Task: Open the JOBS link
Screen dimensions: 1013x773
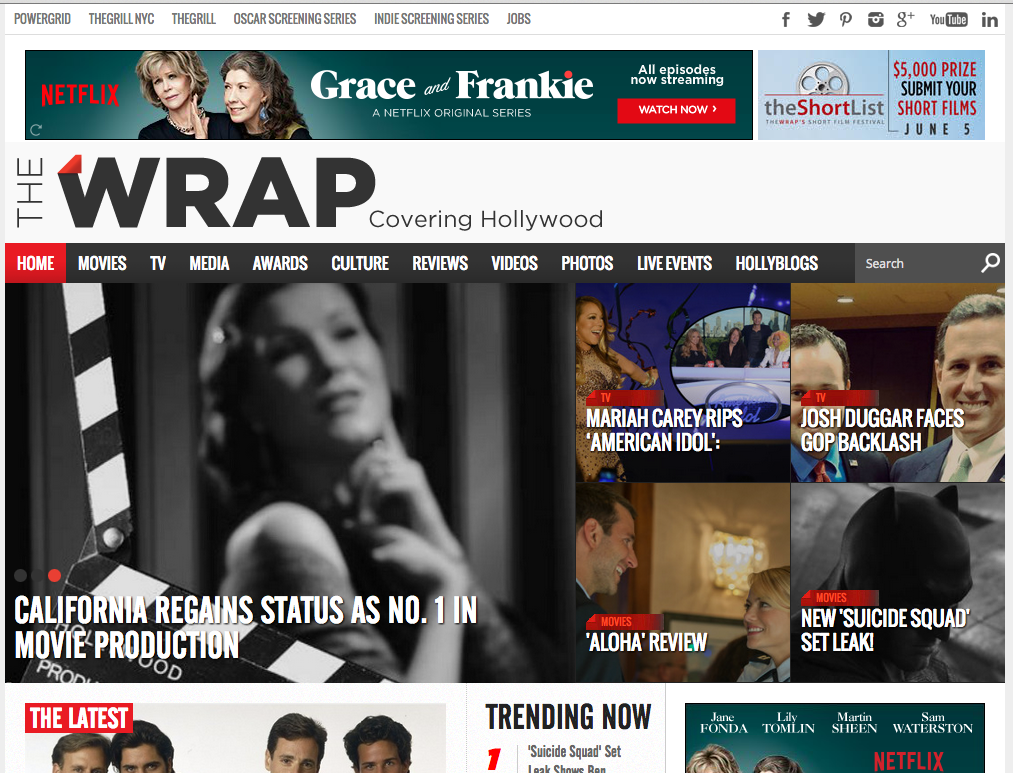Action: click(x=519, y=19)
